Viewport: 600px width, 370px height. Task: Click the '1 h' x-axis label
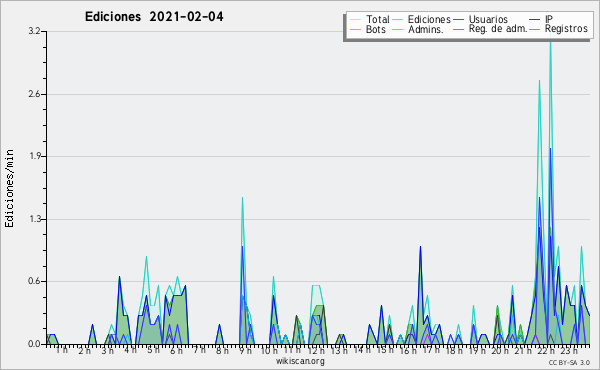click(62, 350)
